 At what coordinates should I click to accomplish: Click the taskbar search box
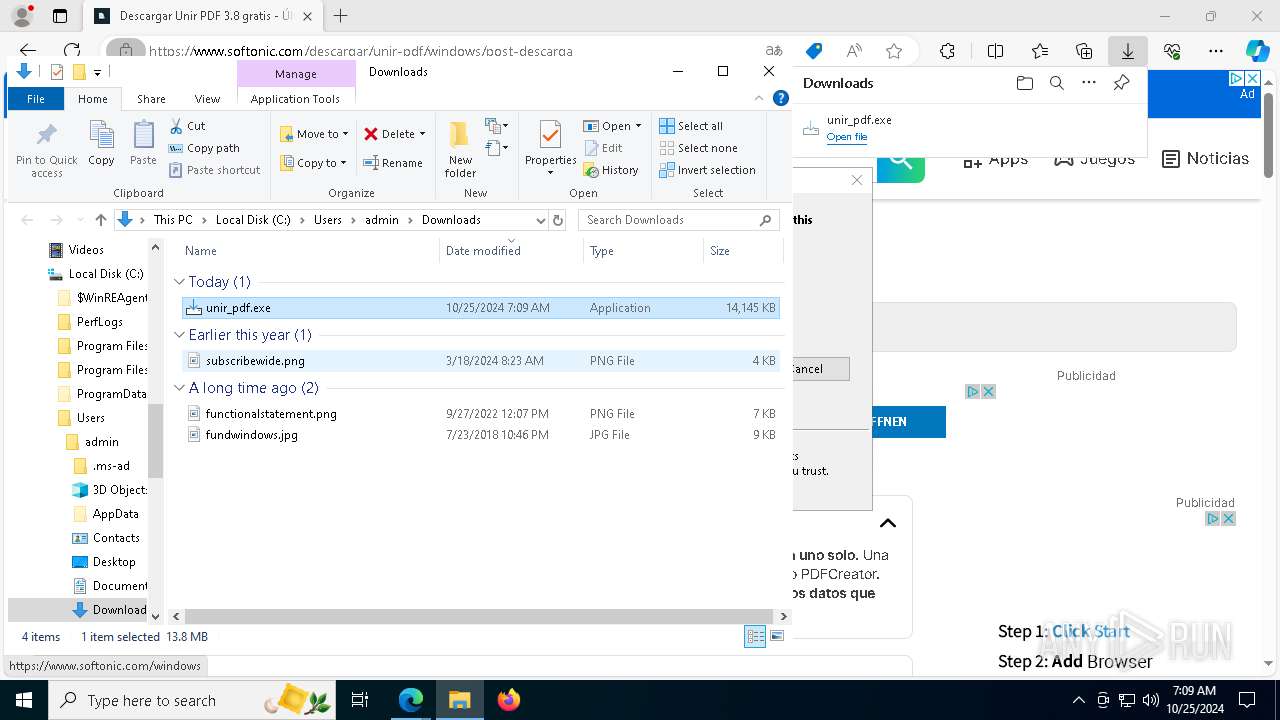(190, 701)
